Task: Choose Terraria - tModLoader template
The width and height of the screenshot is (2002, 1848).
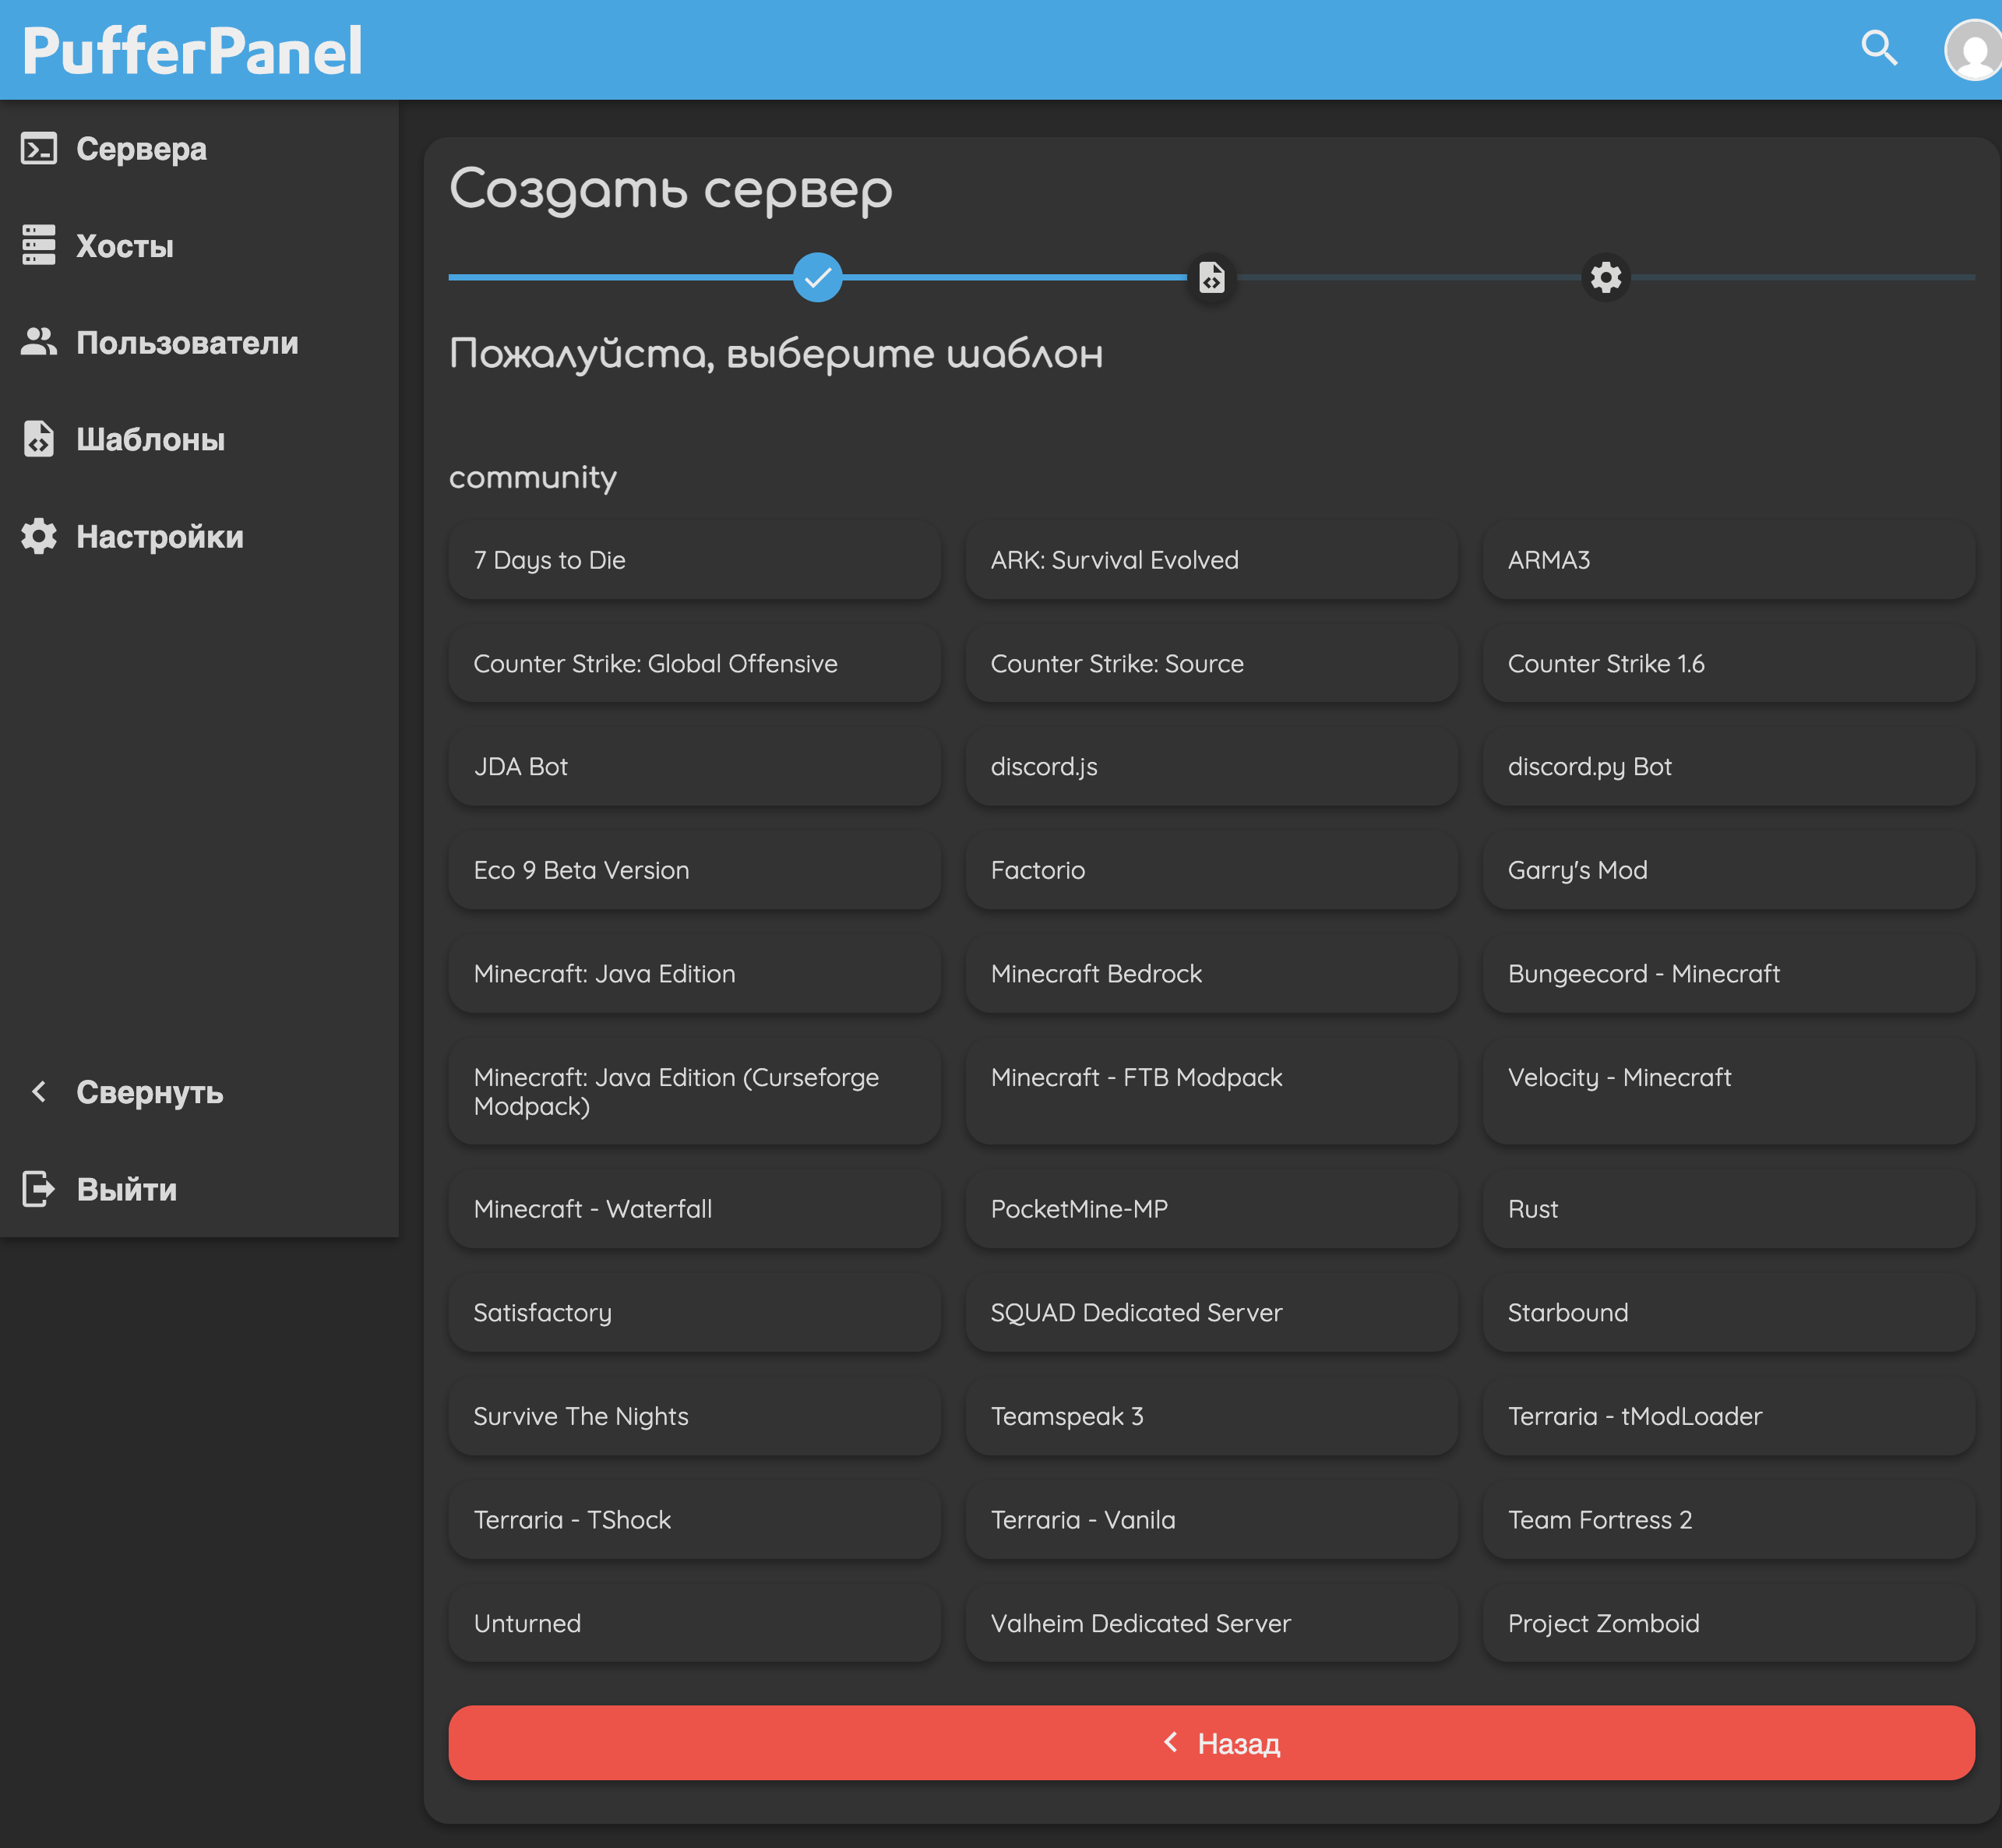Action: [x=1728, y=1416]
